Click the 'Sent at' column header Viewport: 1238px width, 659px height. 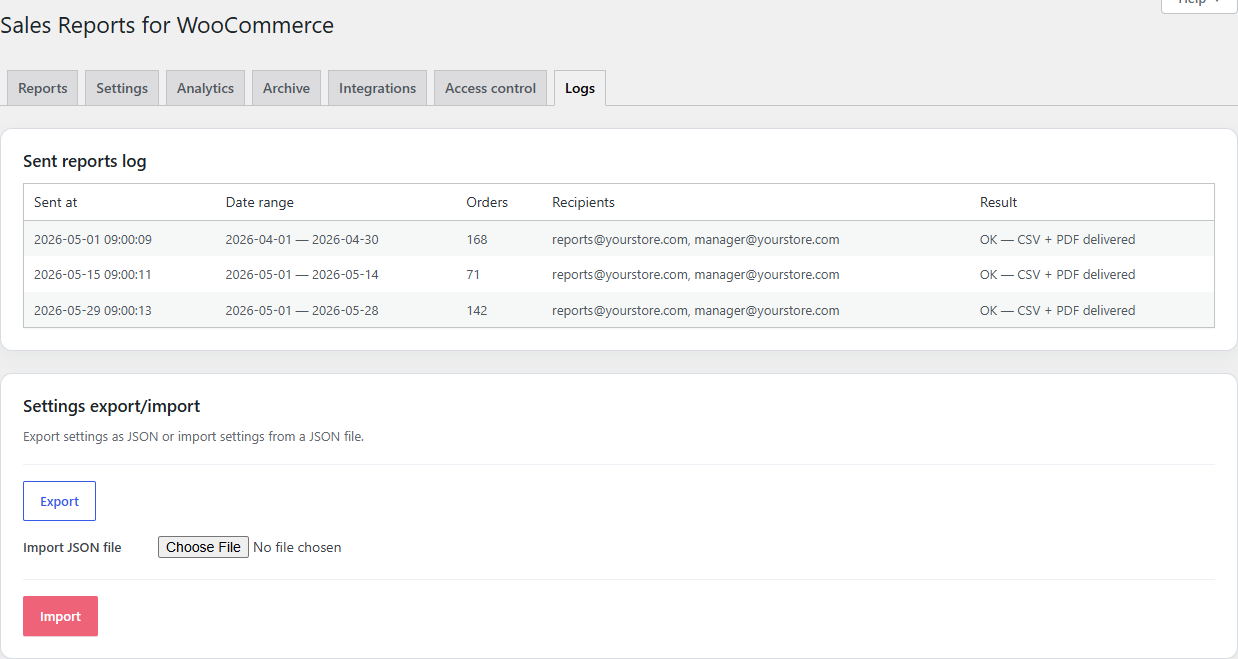56,202
